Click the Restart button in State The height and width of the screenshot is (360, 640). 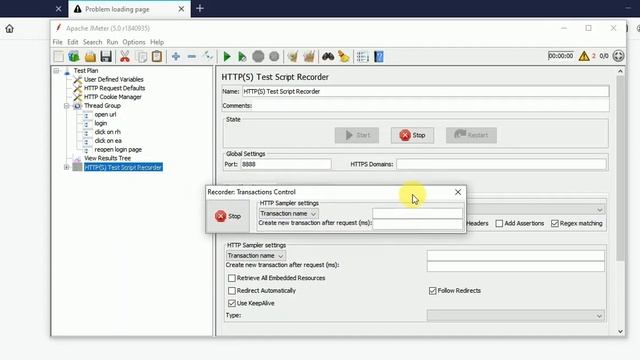(471, 135)
